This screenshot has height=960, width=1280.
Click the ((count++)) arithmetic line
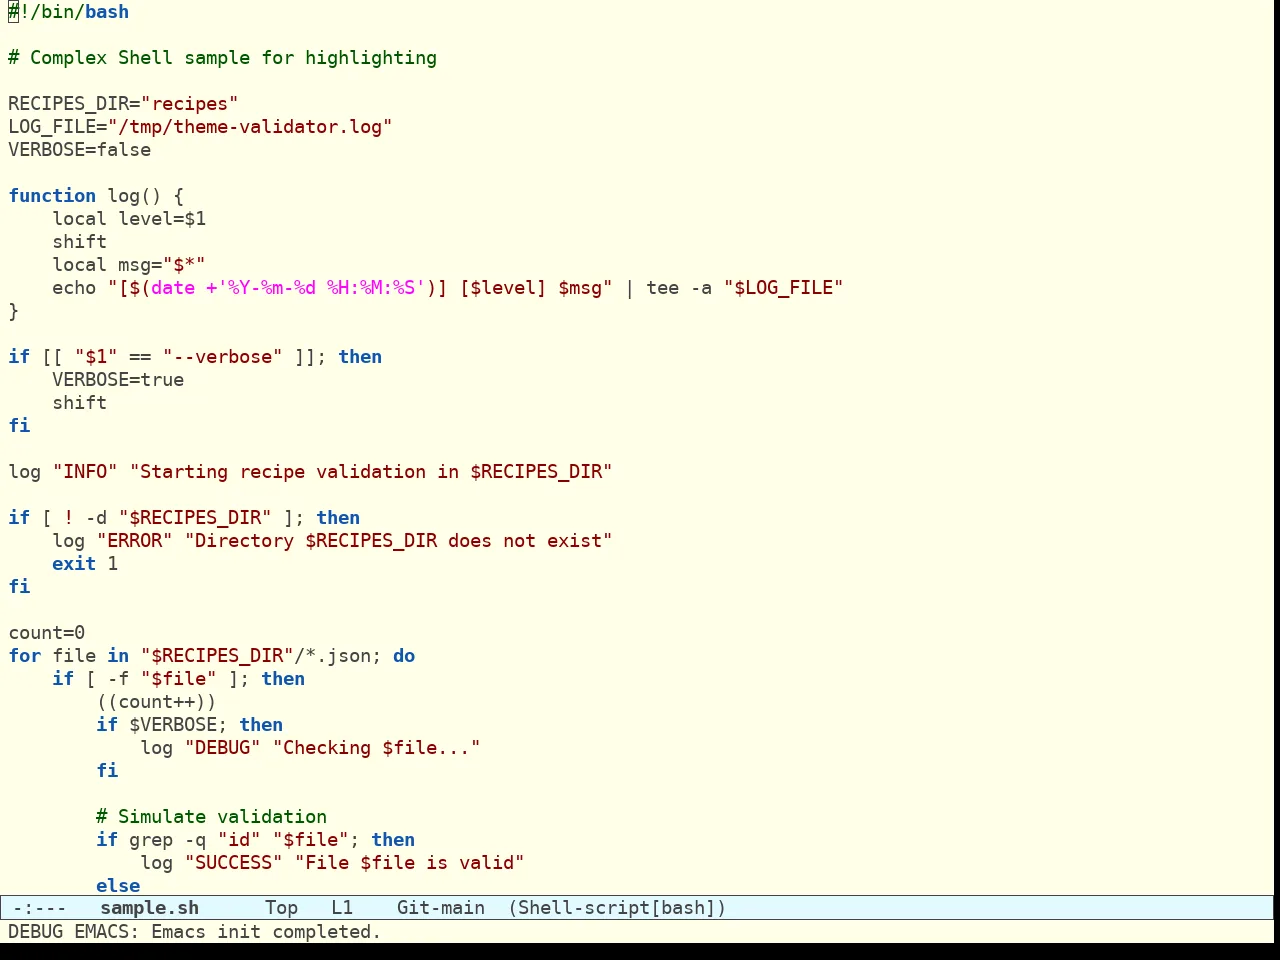(x=156, y=702)
